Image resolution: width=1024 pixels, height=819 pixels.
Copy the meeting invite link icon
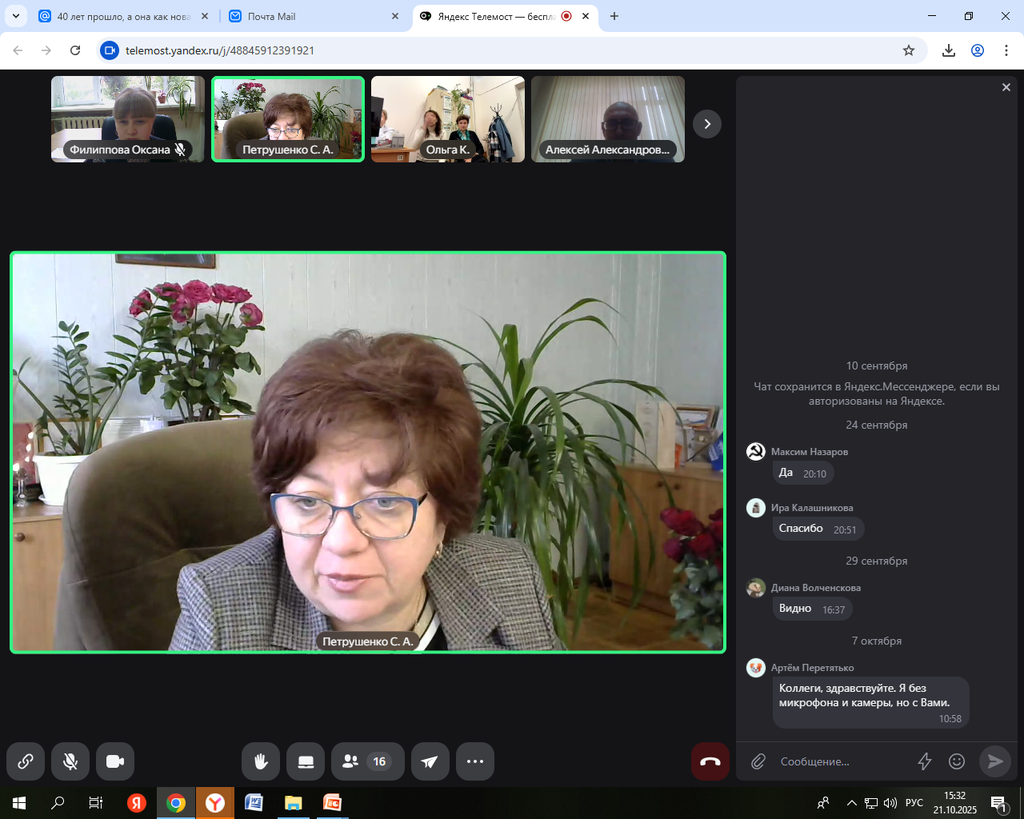(26, 761)
